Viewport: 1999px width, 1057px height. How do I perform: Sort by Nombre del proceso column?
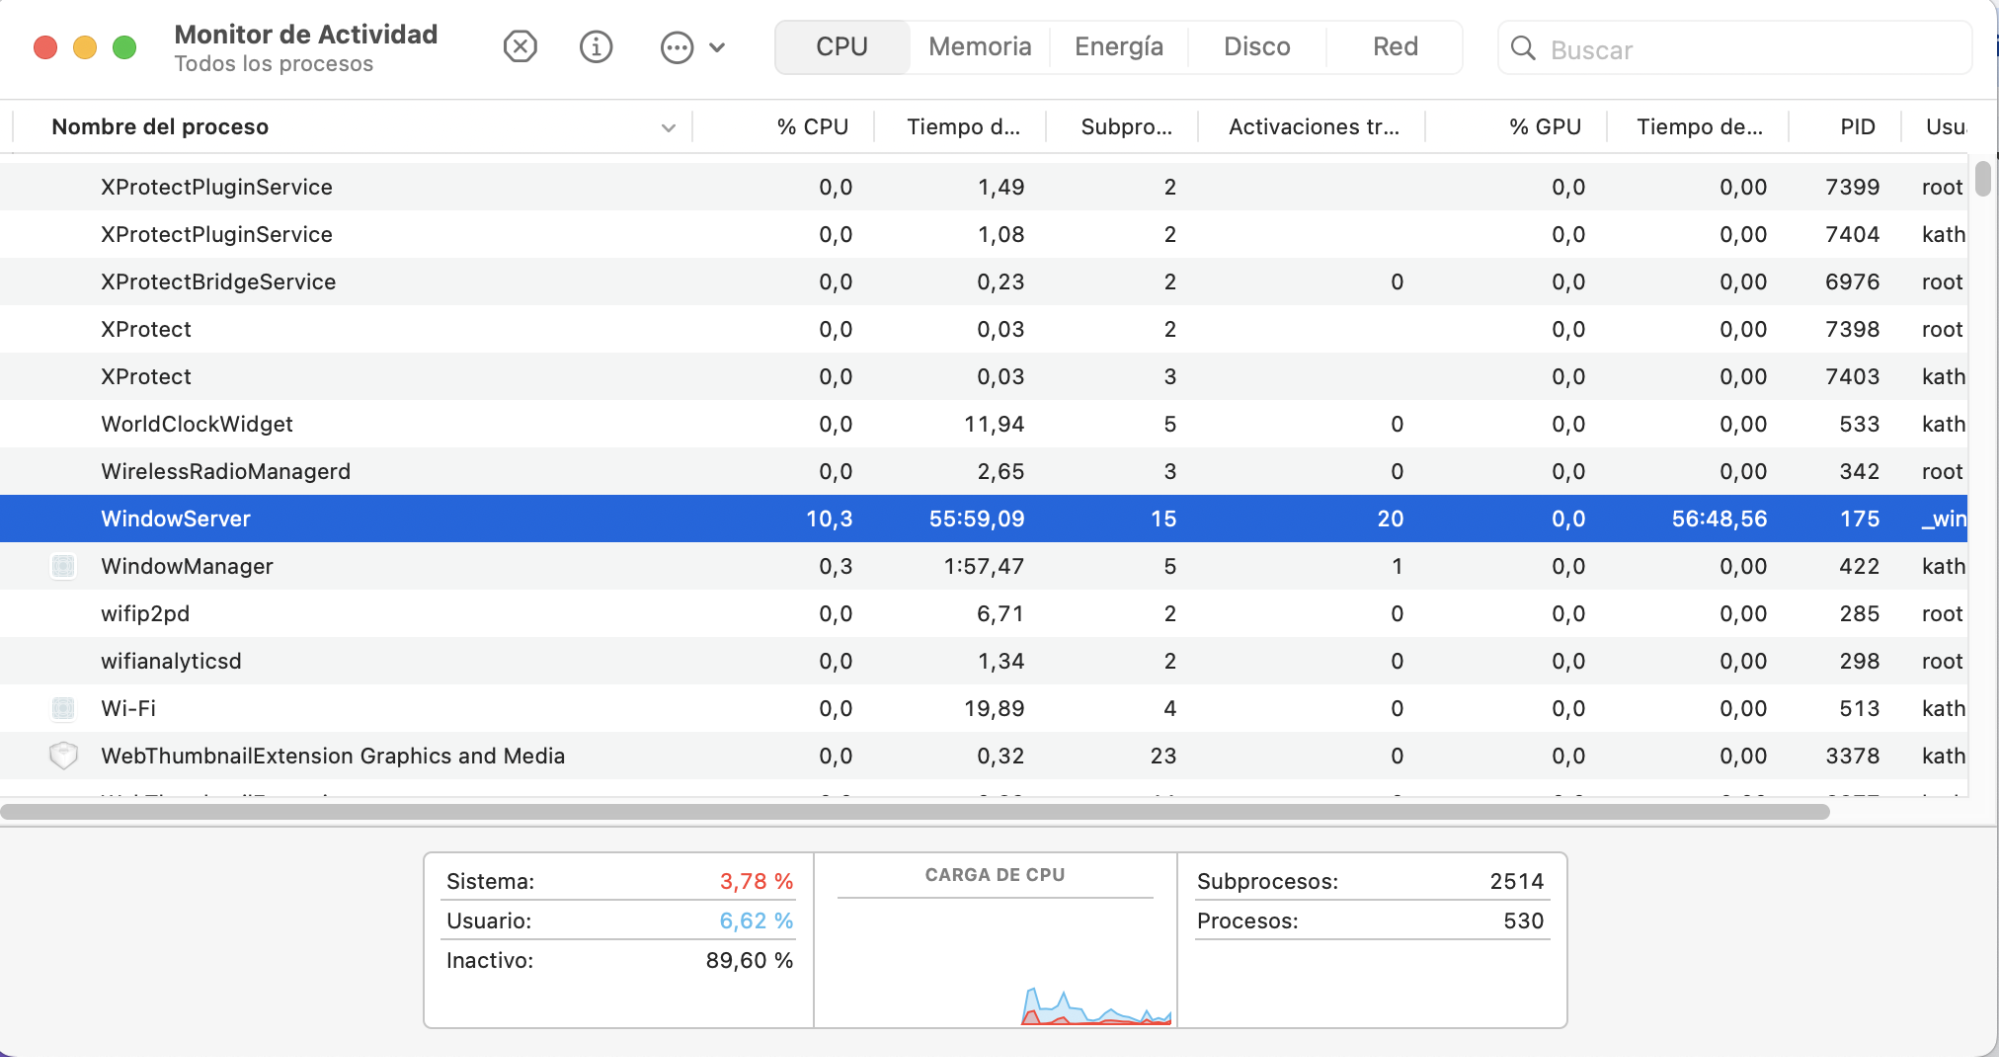tap(160, 127)
